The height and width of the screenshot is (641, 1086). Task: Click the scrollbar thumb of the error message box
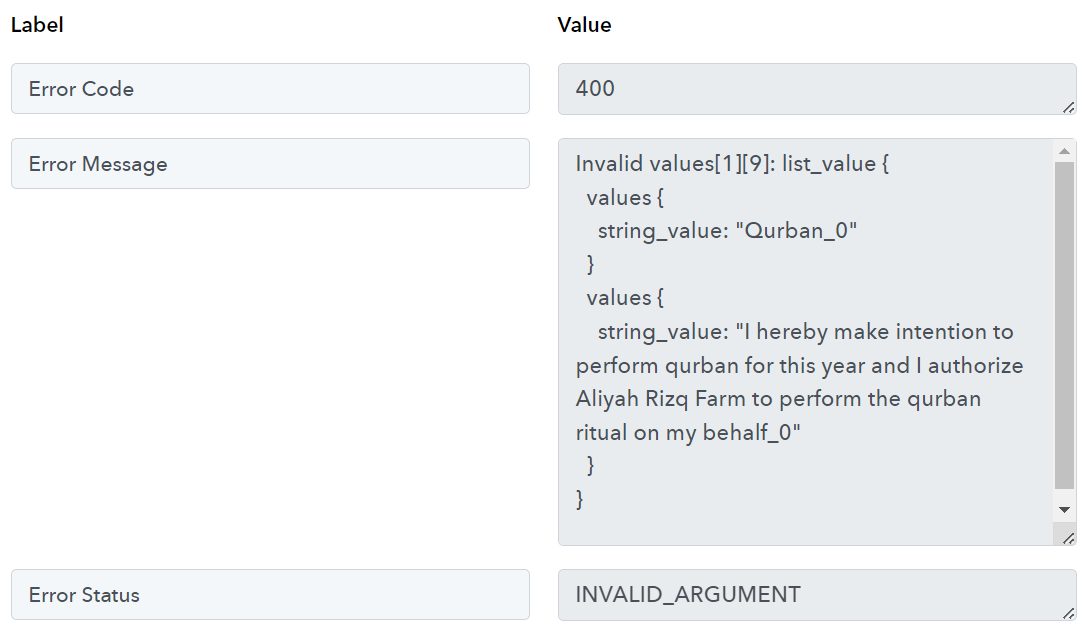[x=1064, y=325]
